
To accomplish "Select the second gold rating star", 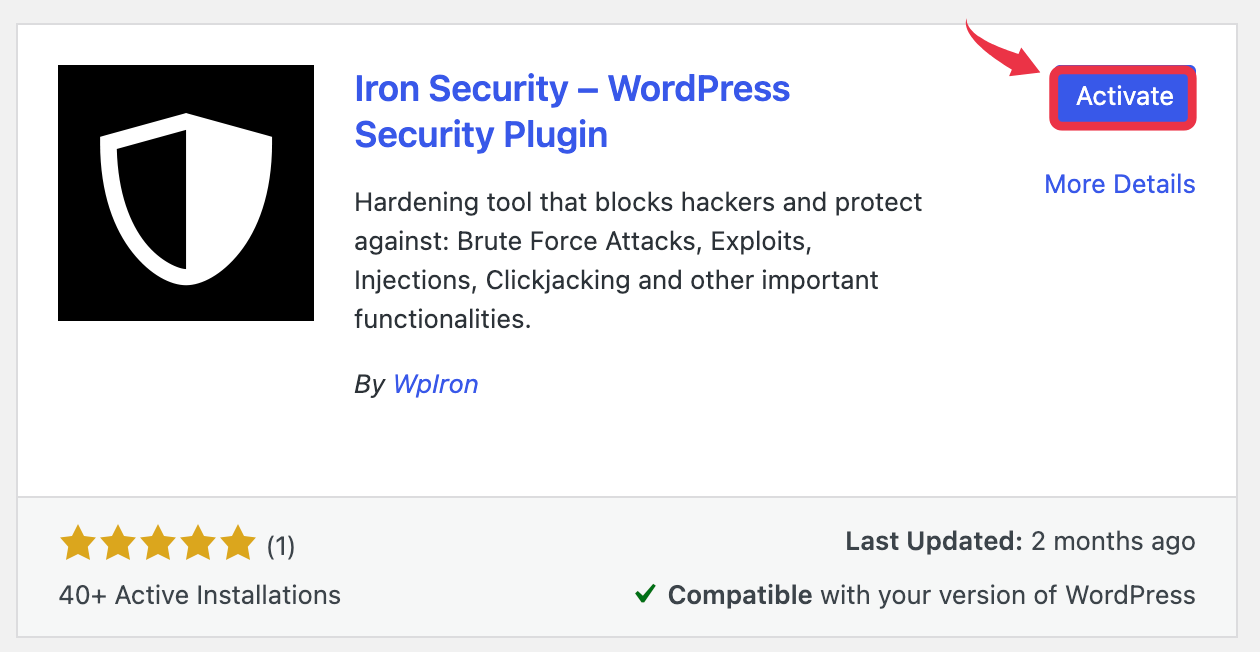I will click(x=118, y=545).
